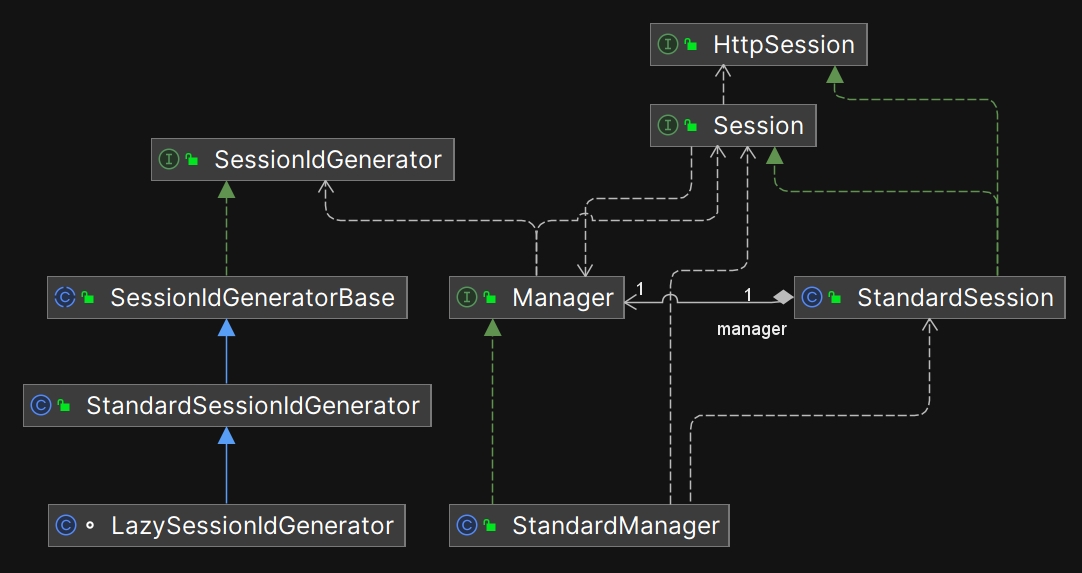The height and width of the screenshot is (573, 1082).
Task: Click the abstract class icon of SessionIdGeneratorBase
Action: [x=65, y=297]
